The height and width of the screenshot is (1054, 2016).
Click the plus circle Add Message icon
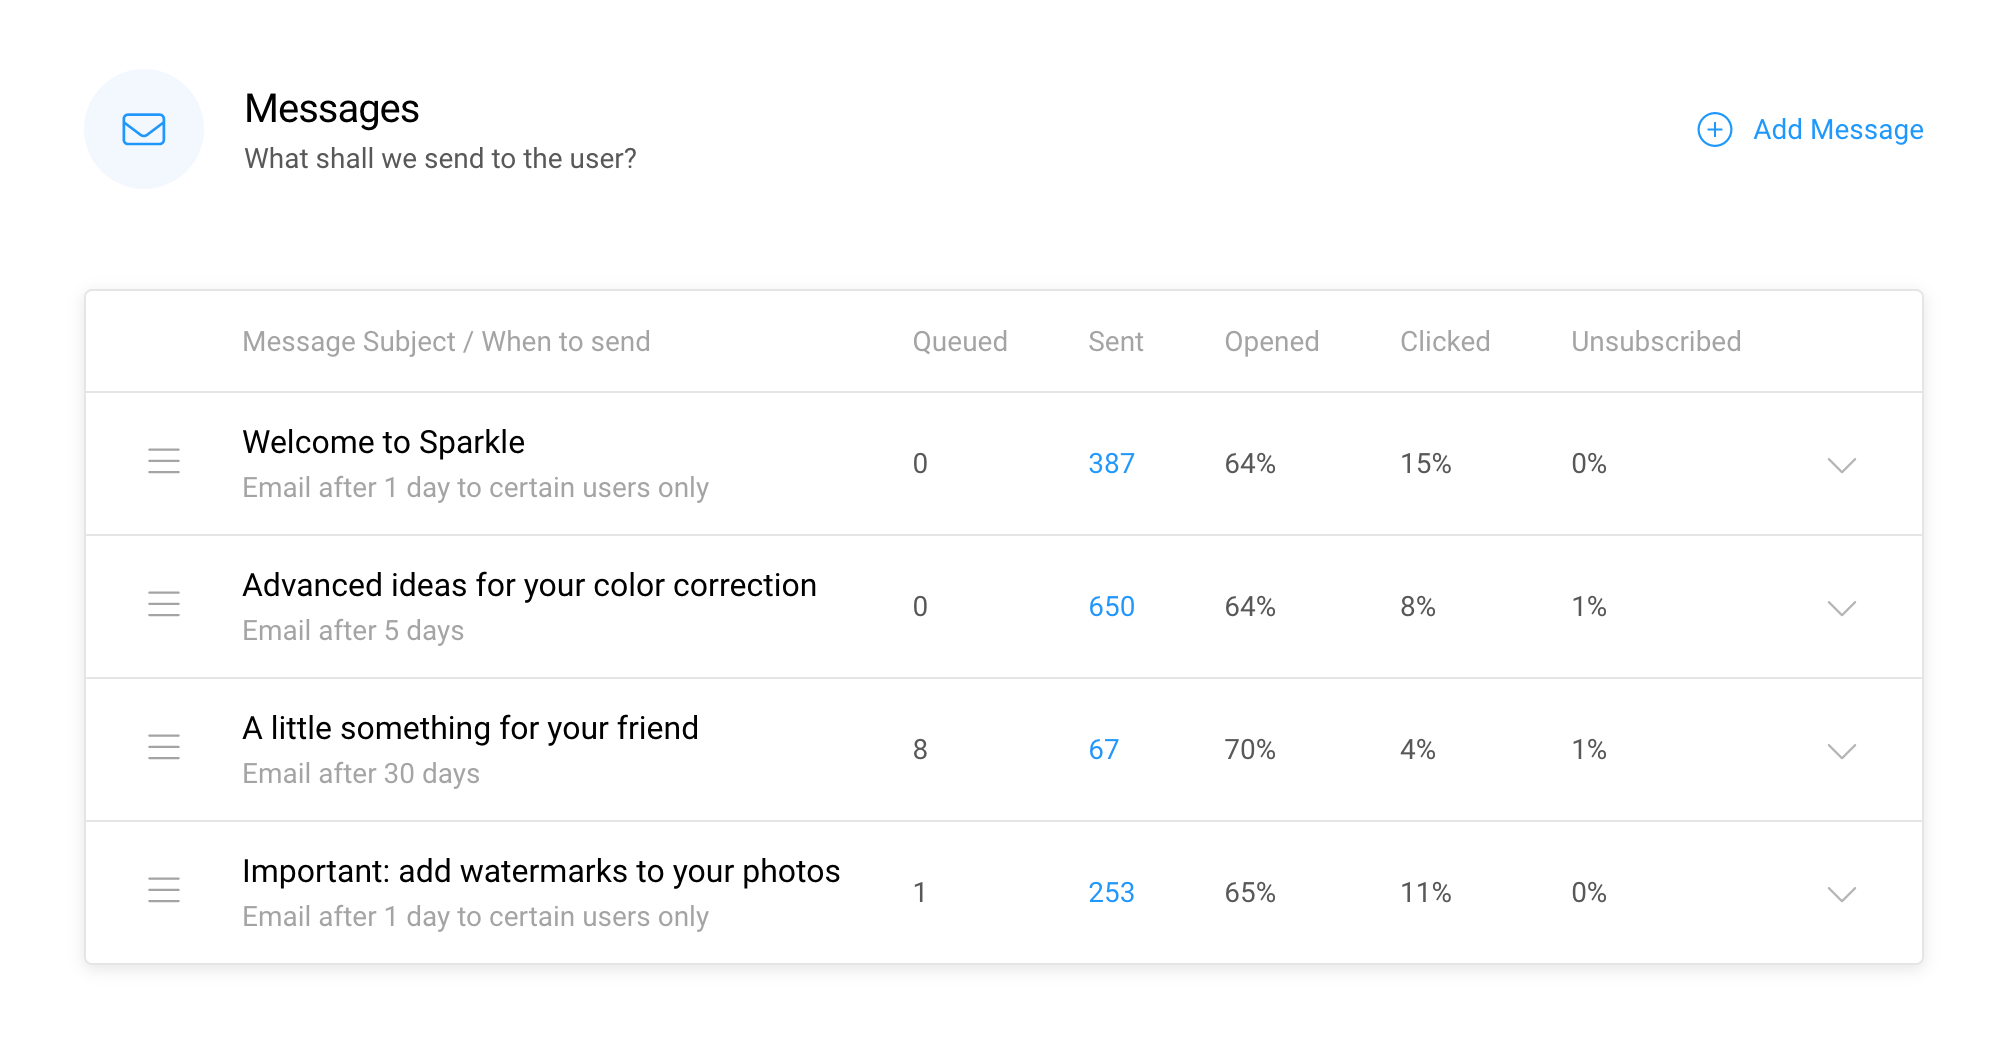click(x=1714, y=129)
